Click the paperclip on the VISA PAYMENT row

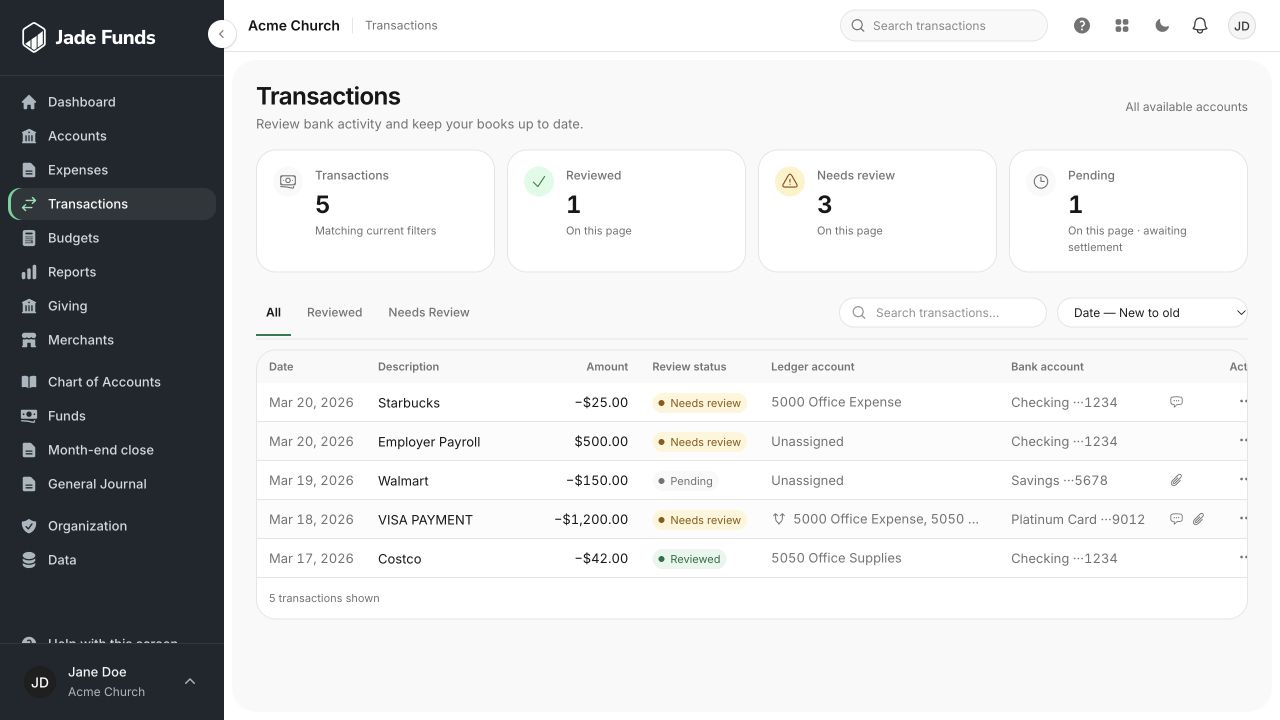coord(1198,519)
